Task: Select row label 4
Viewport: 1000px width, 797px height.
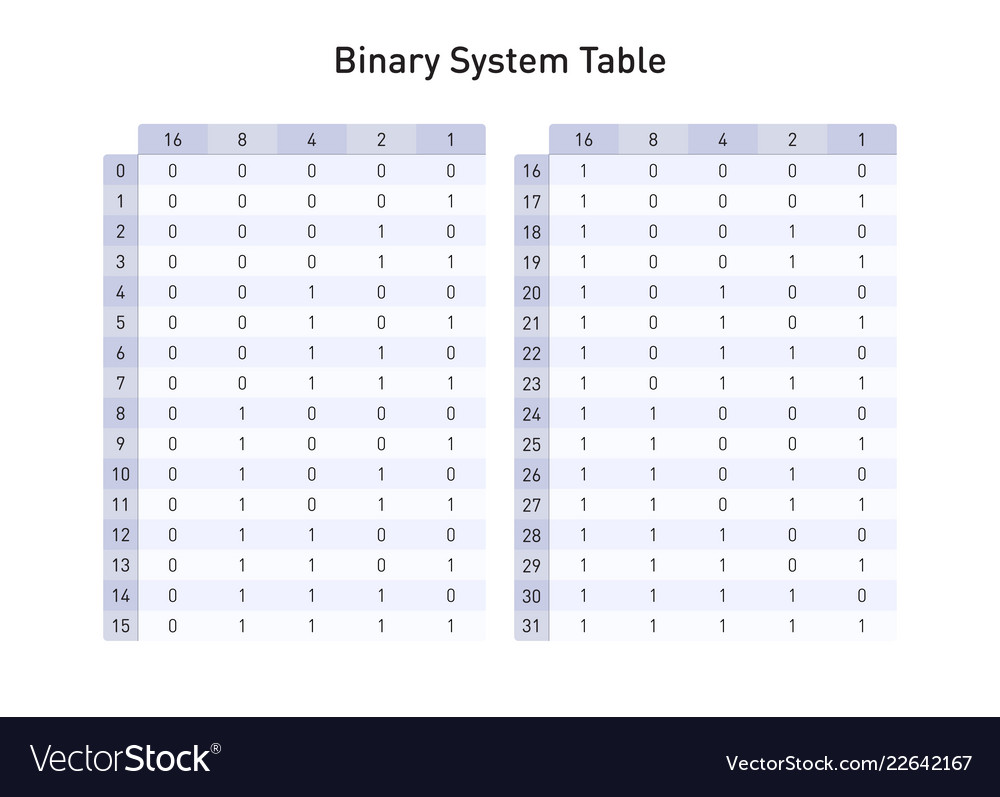Action: pyautogui.click(x=121, y=293)
